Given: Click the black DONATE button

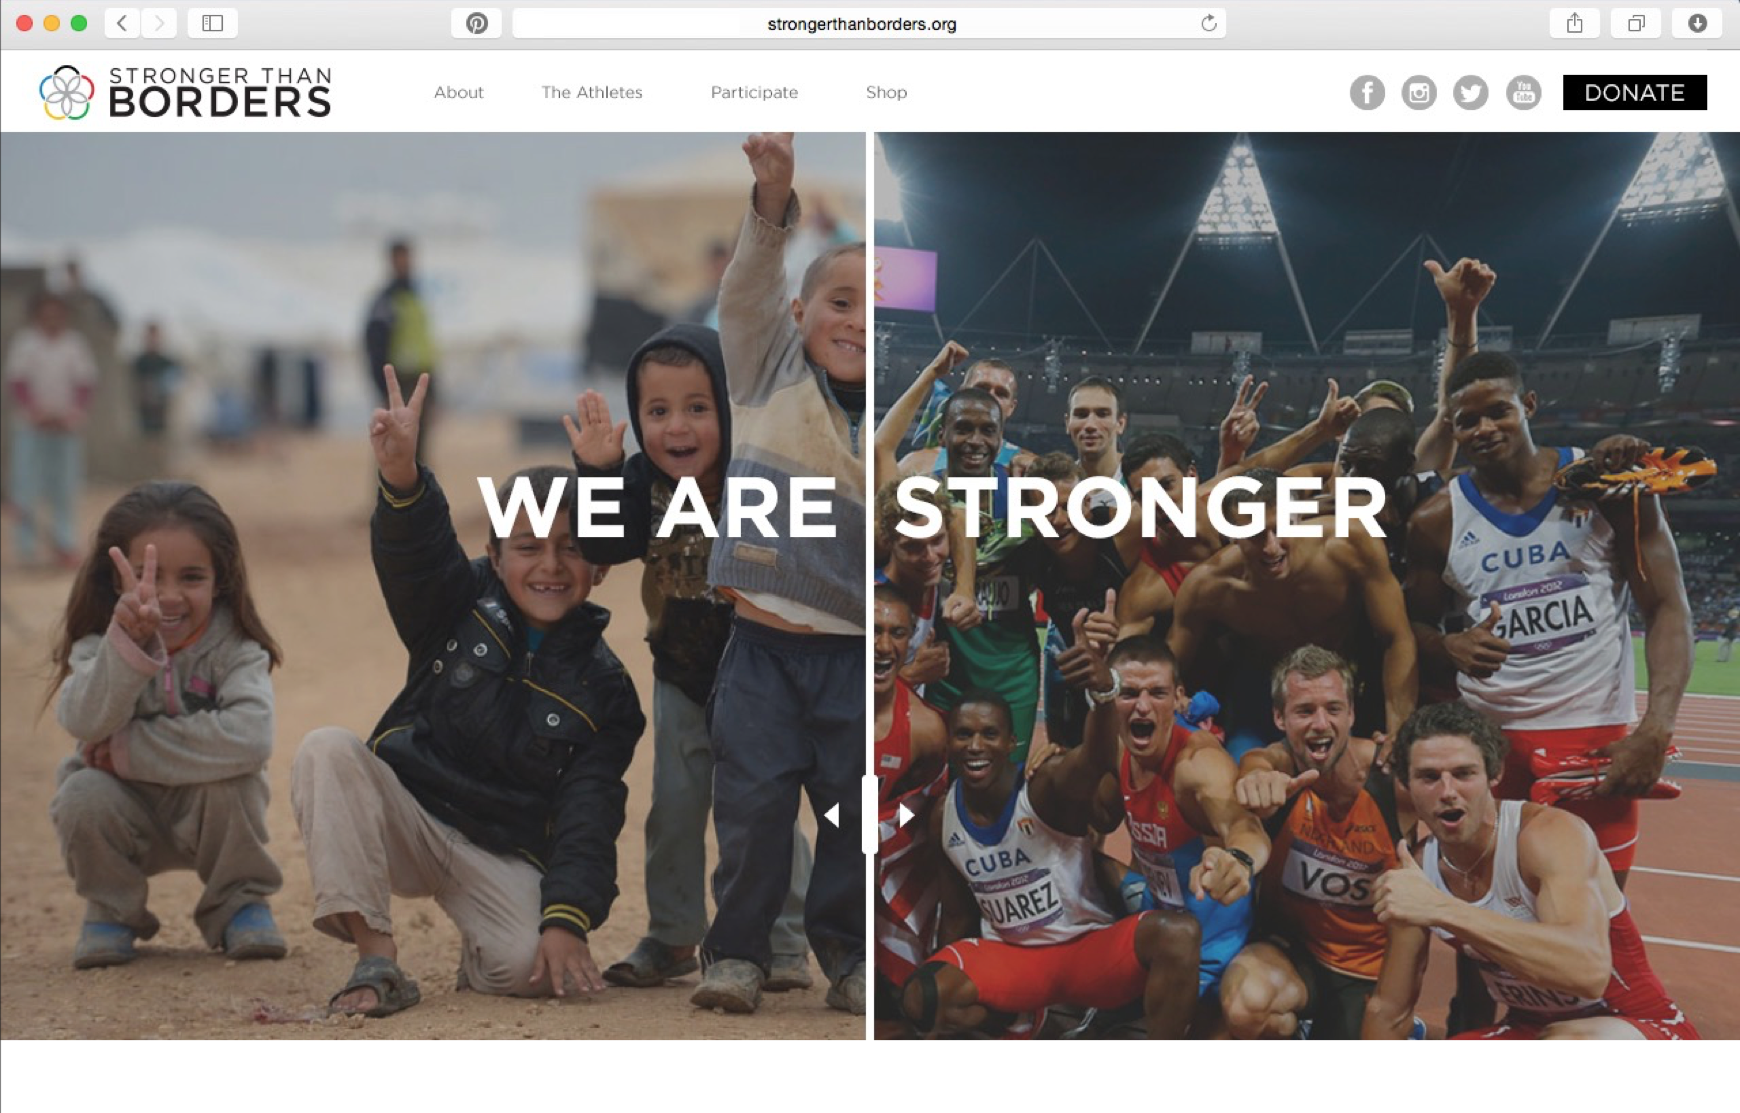Looking at the screenshot, I should coord(1635,92).
